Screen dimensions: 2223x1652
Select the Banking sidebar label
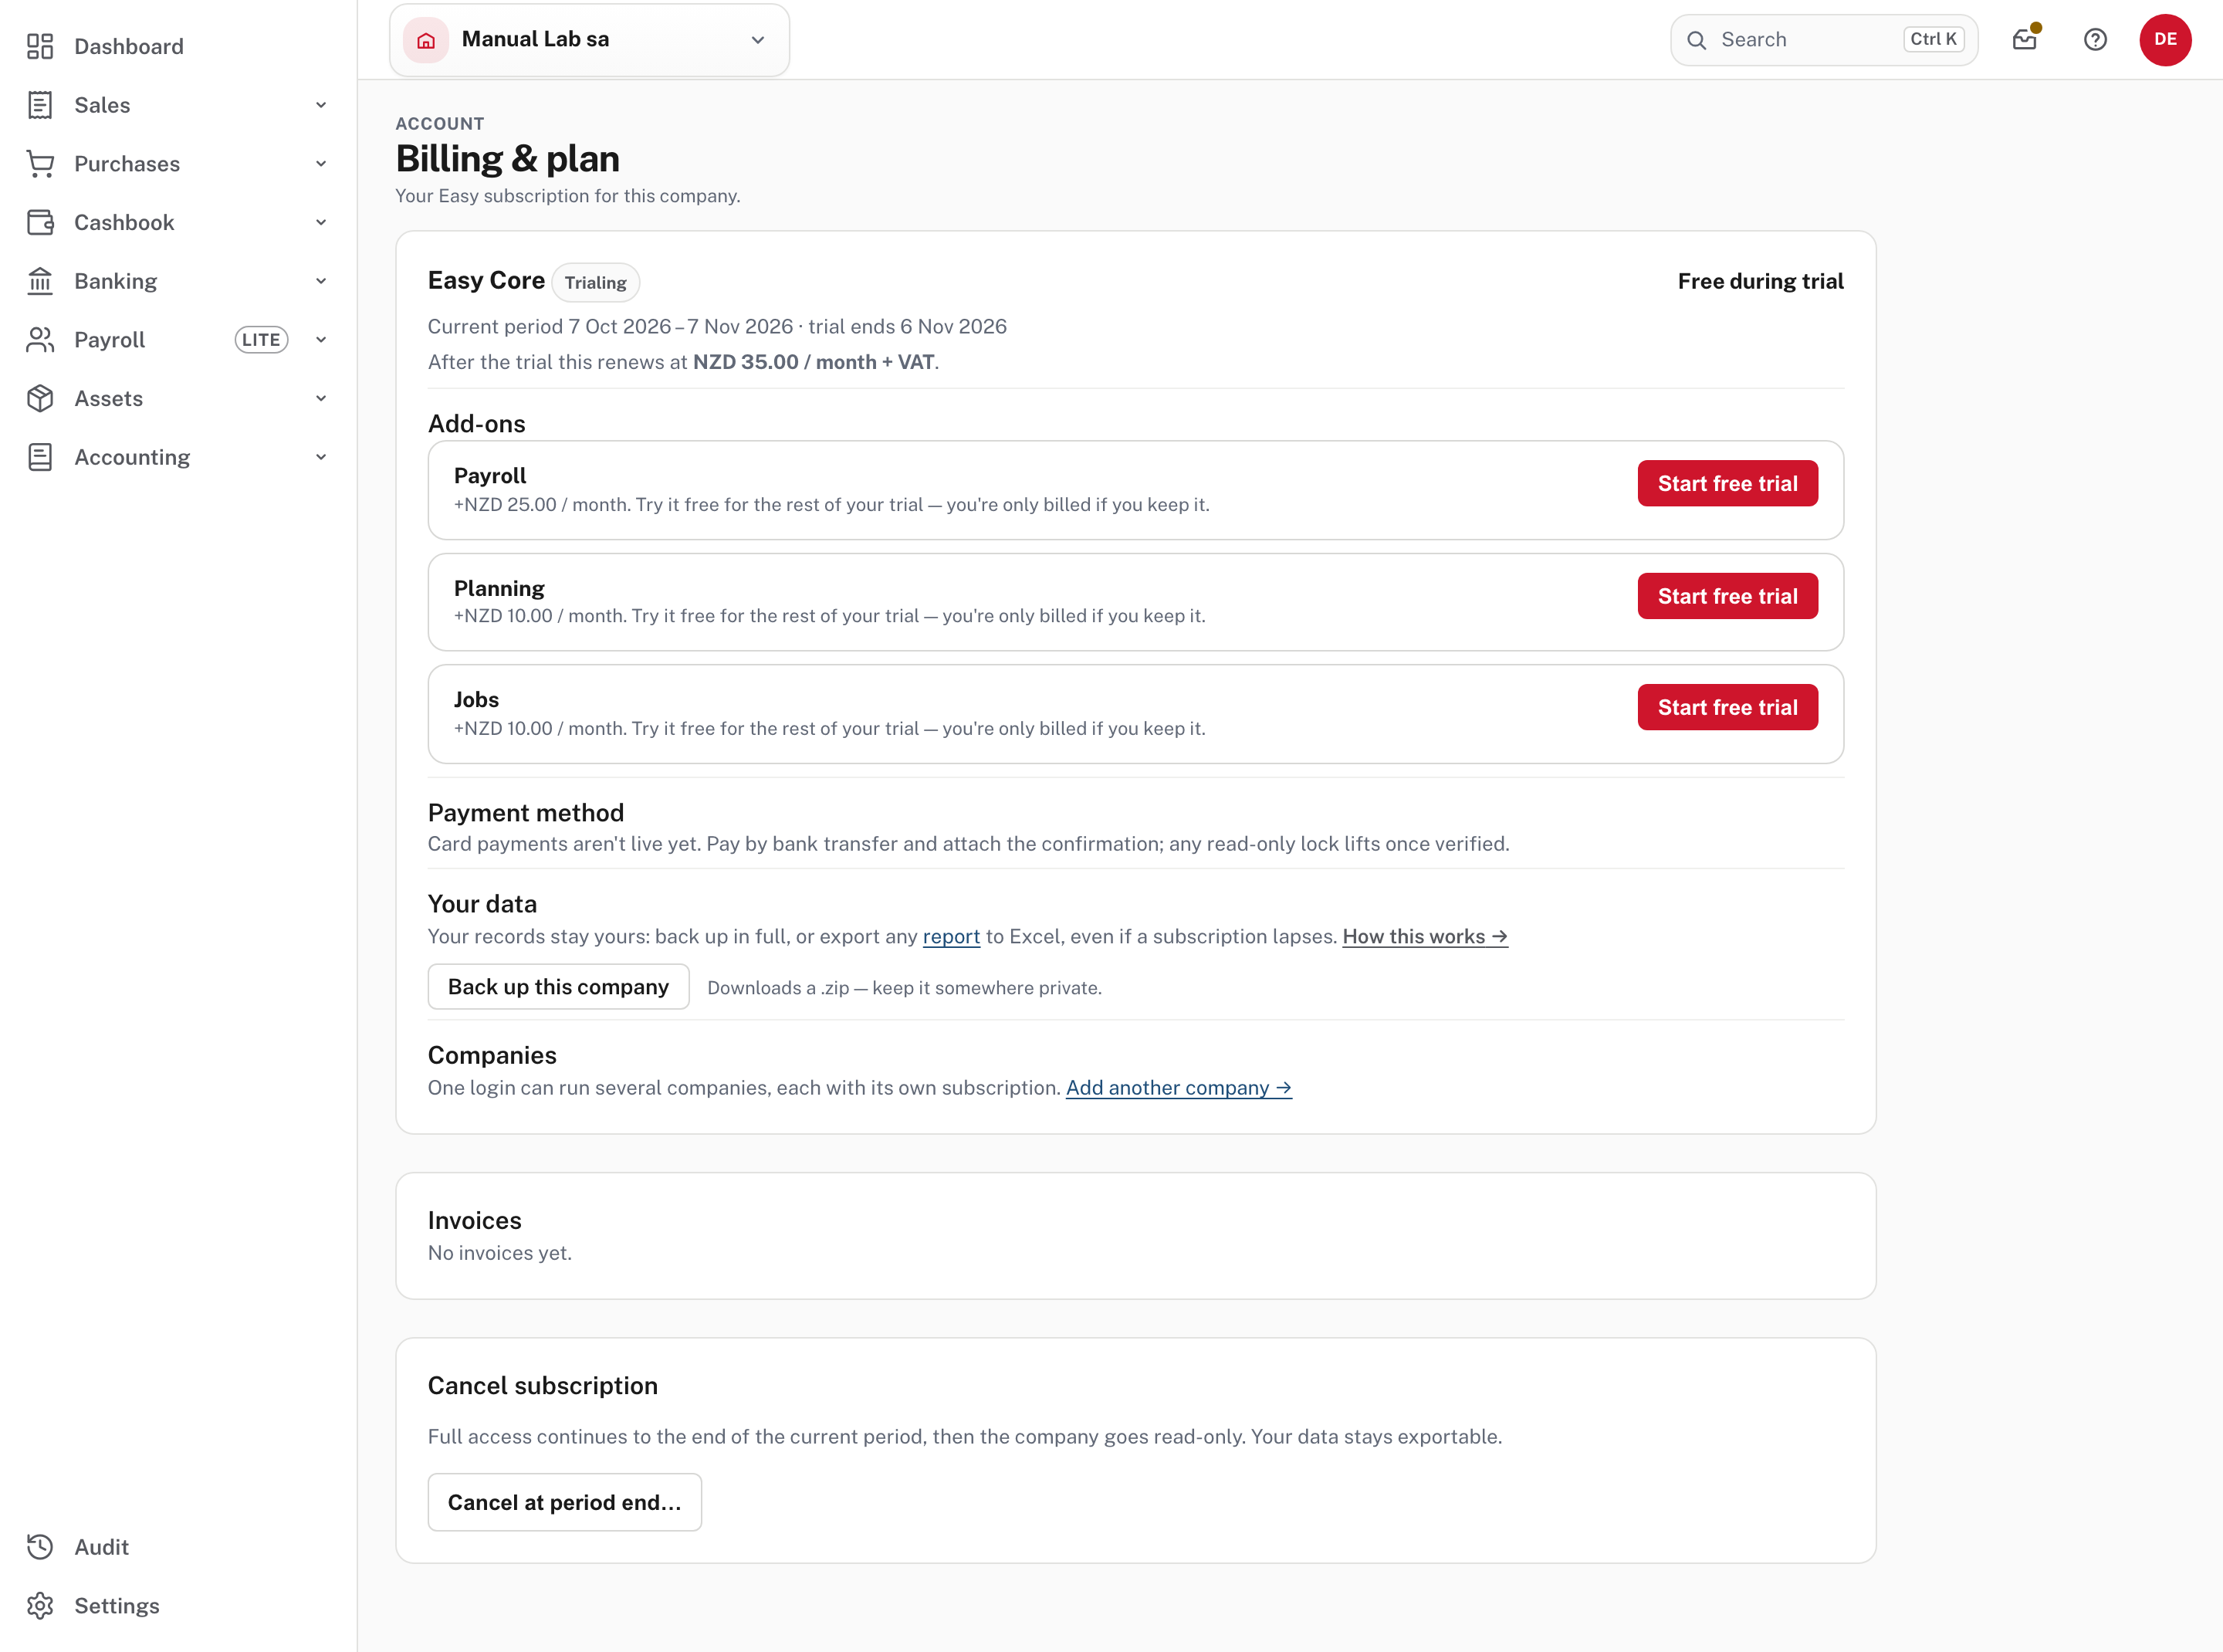point(115,281)
